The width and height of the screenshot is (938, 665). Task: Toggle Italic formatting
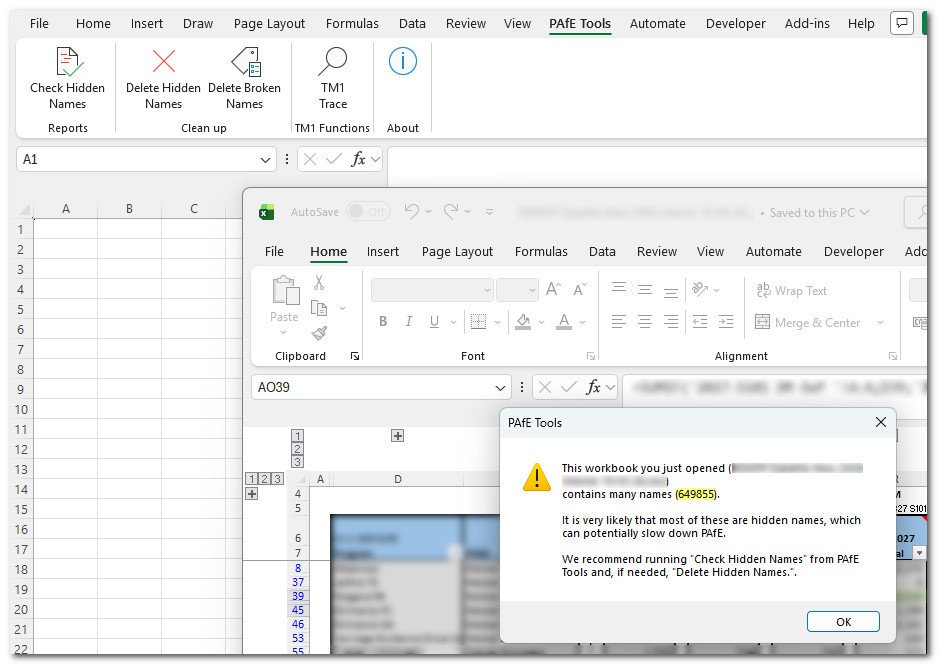[409, 322]
